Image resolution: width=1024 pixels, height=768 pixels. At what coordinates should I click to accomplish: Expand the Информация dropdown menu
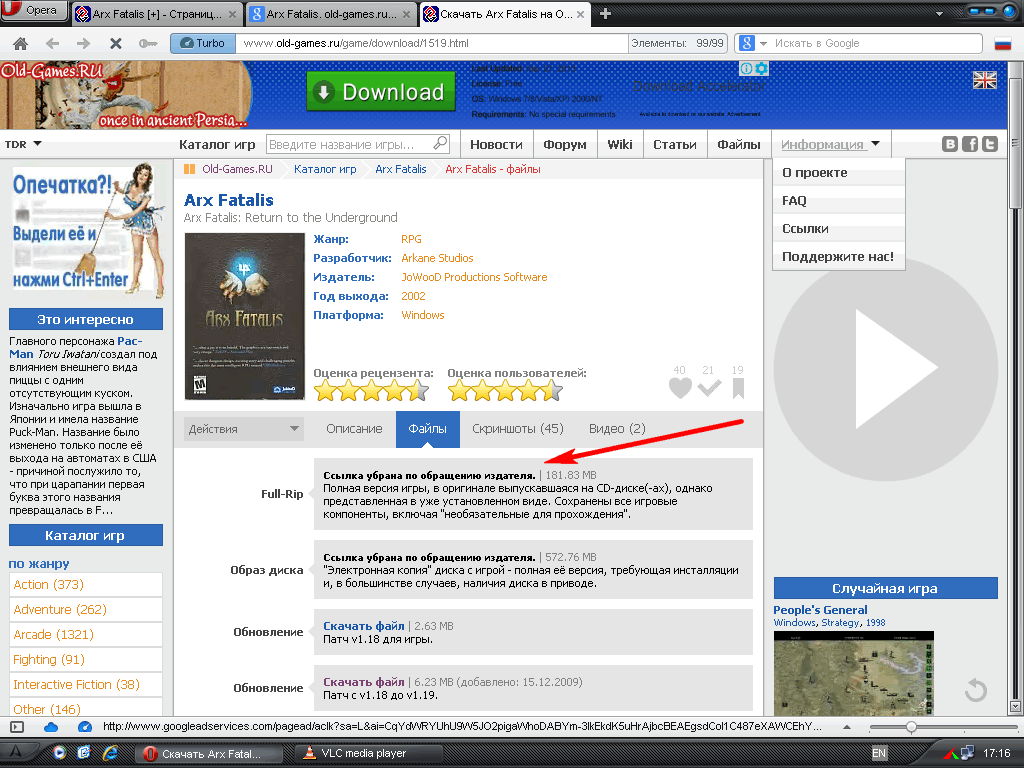point(831,144)
